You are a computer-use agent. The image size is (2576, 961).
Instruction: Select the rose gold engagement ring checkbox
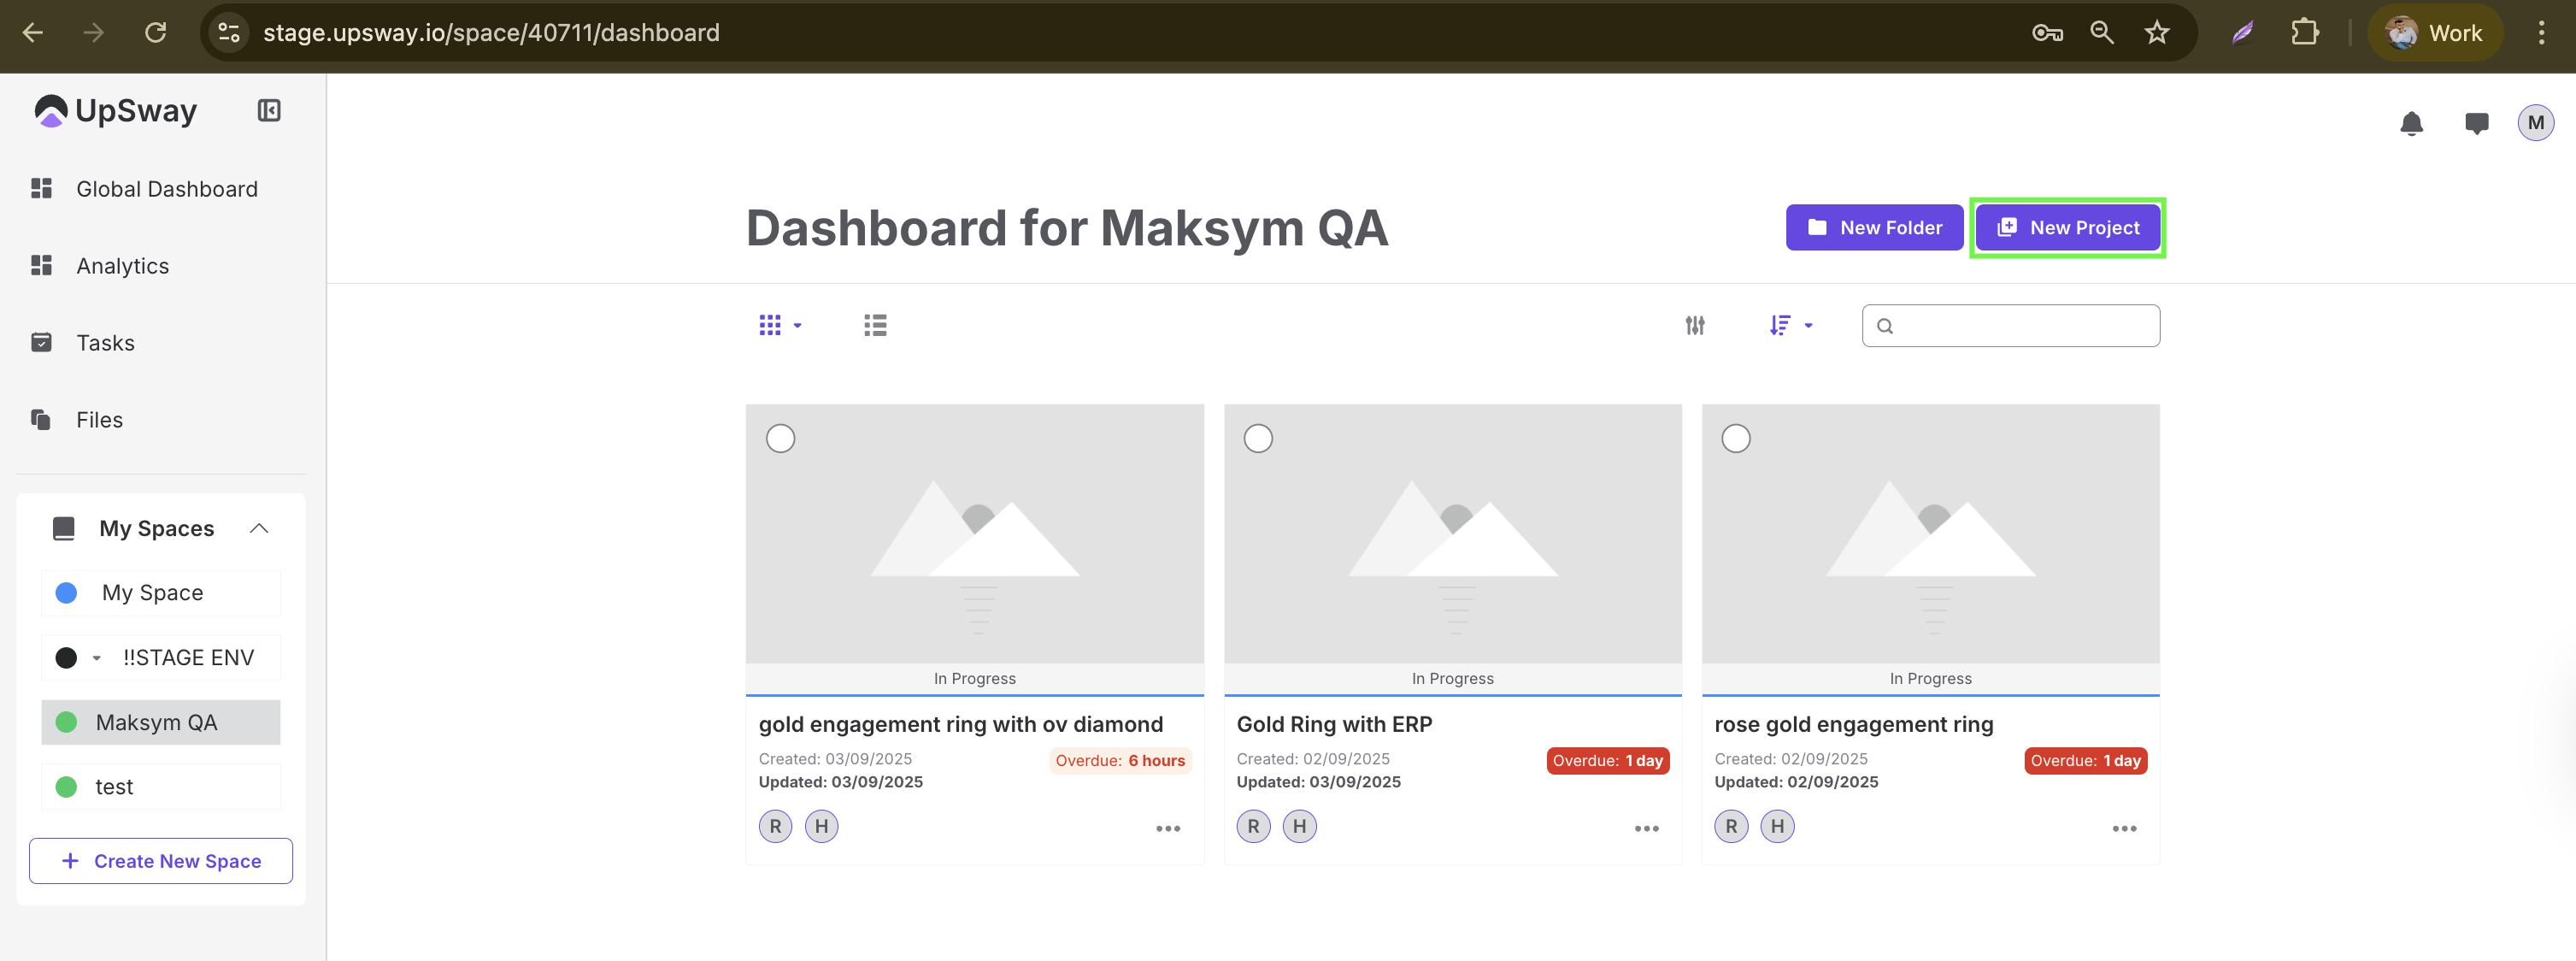click(x=1736, y=439)
